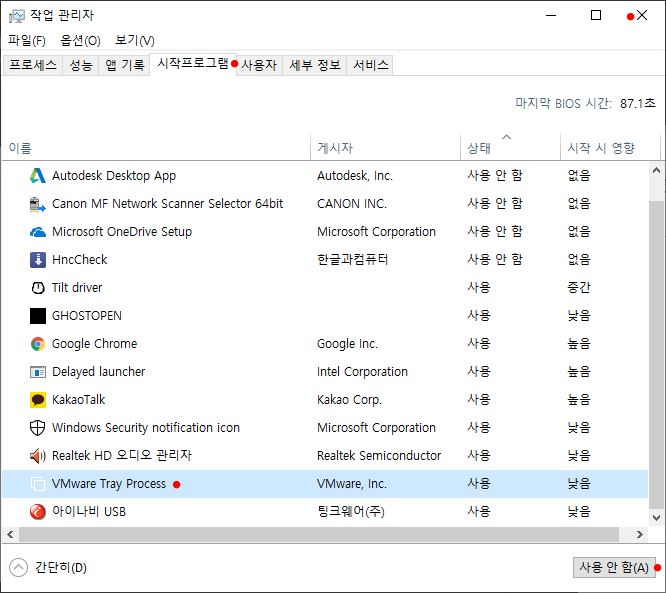Click the Google Chrome icon
This screenshot has width=666, height=593.
[38, 344]
